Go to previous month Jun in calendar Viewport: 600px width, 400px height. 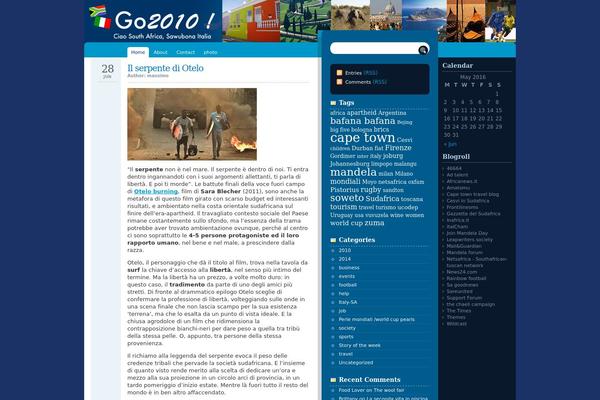450,144
